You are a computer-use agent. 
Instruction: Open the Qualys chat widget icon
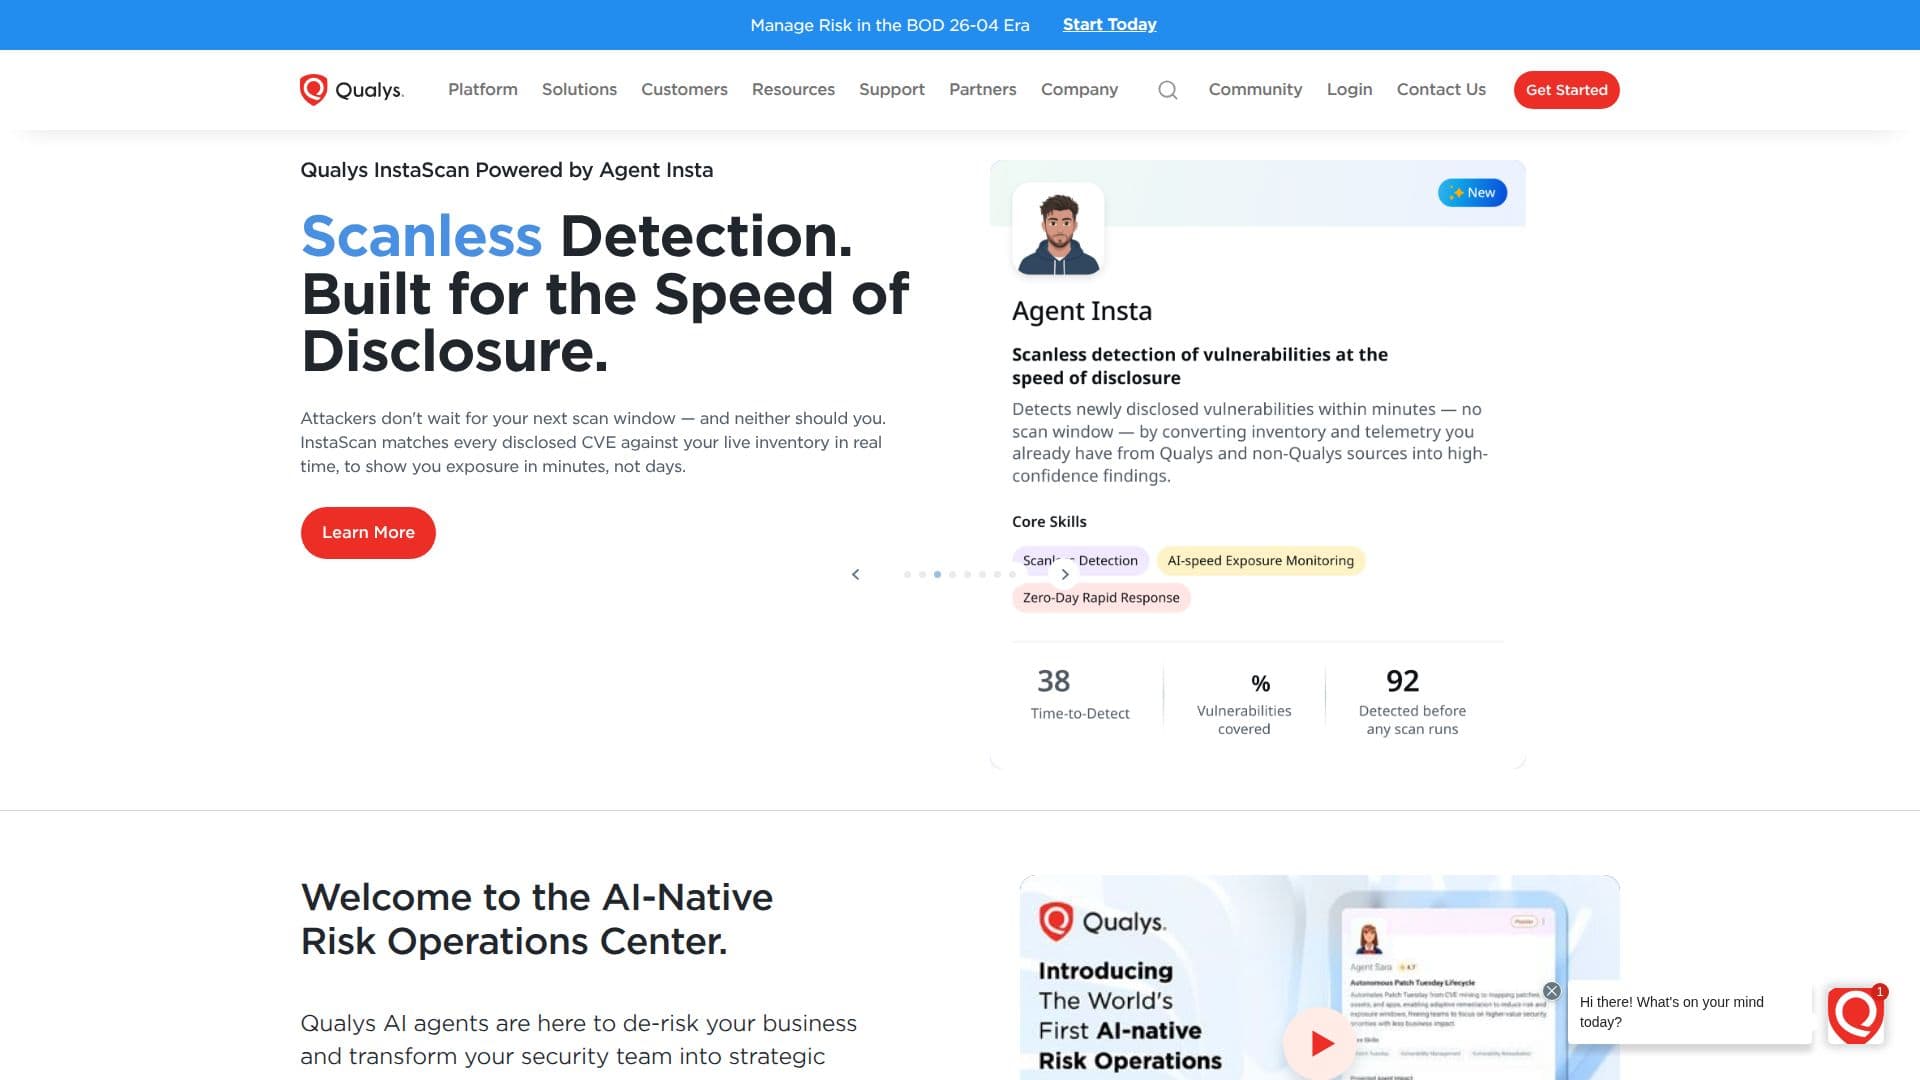point(1855,1015)
